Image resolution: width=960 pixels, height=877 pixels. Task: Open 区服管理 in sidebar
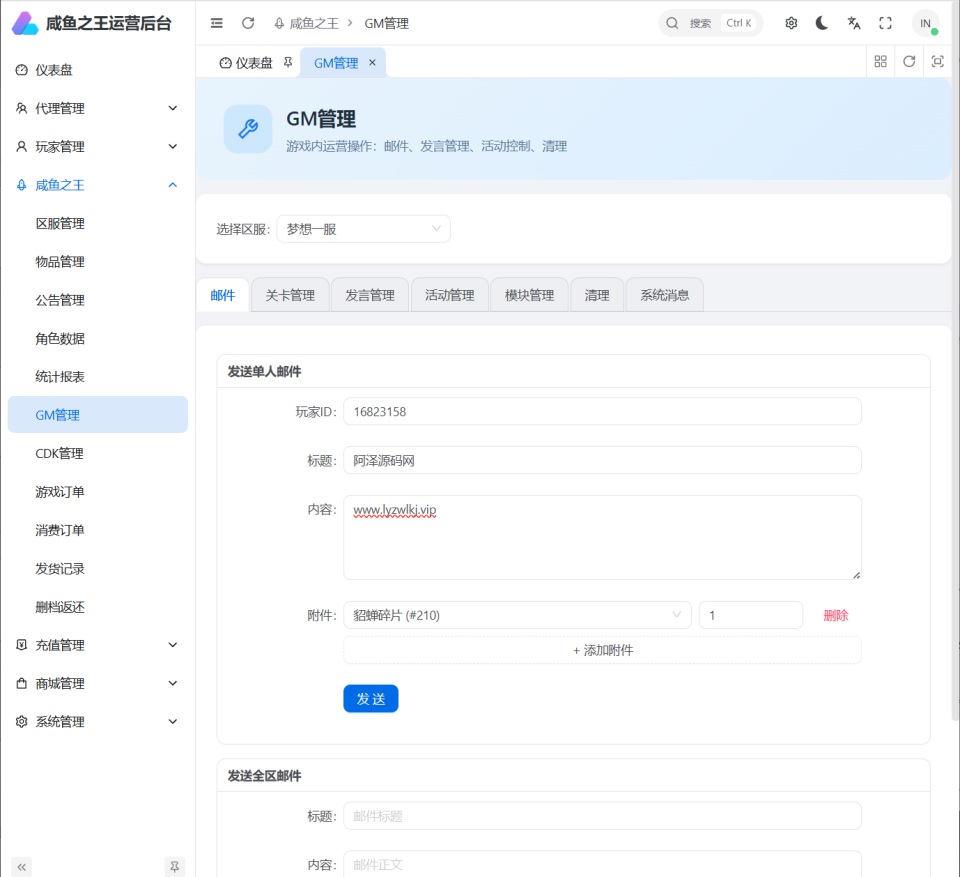(x=98, y=224)
